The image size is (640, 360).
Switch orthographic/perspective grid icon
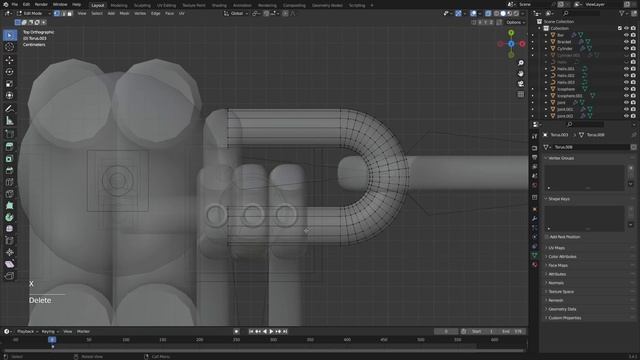click(521, 94)
